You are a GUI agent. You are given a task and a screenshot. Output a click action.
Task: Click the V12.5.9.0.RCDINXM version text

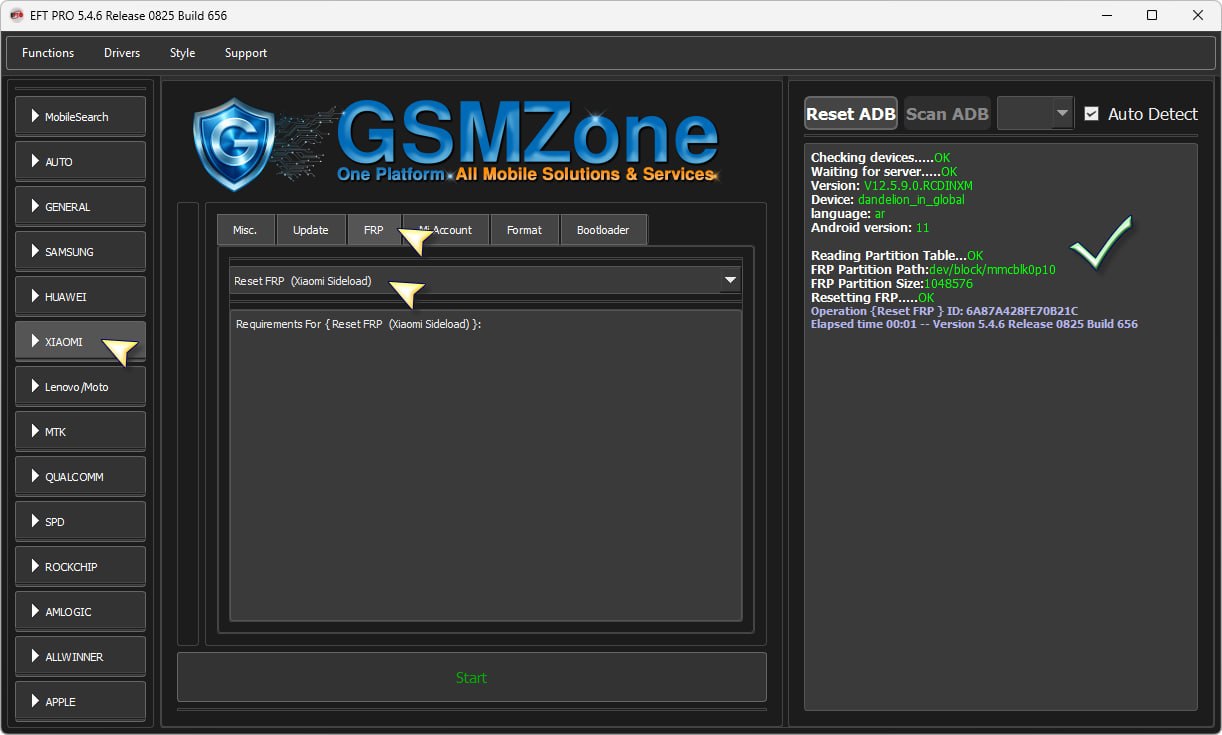point(918,185)
